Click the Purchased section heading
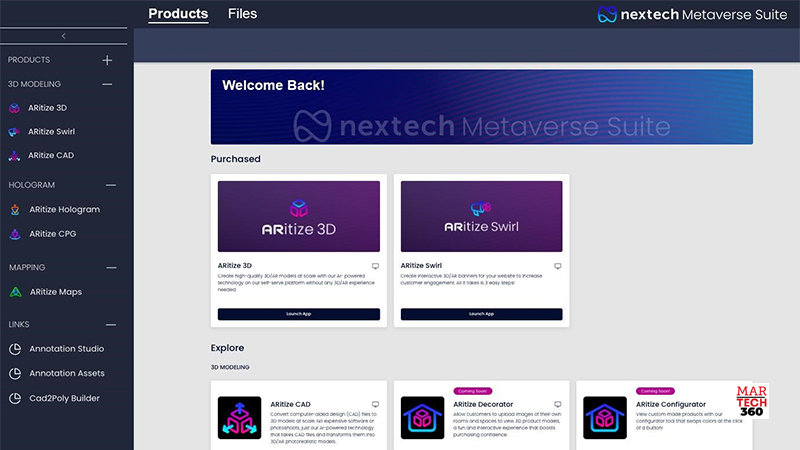The width and height of the screenshot is (800, 450). 236,159
